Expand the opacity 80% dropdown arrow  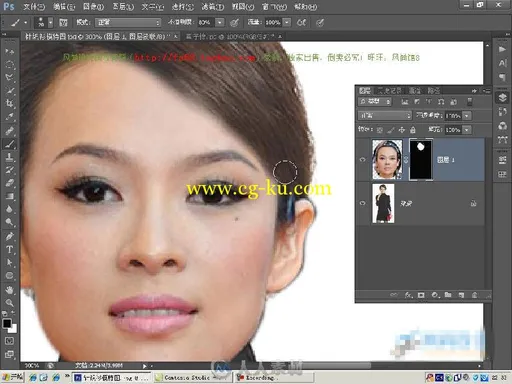(220, 22)
